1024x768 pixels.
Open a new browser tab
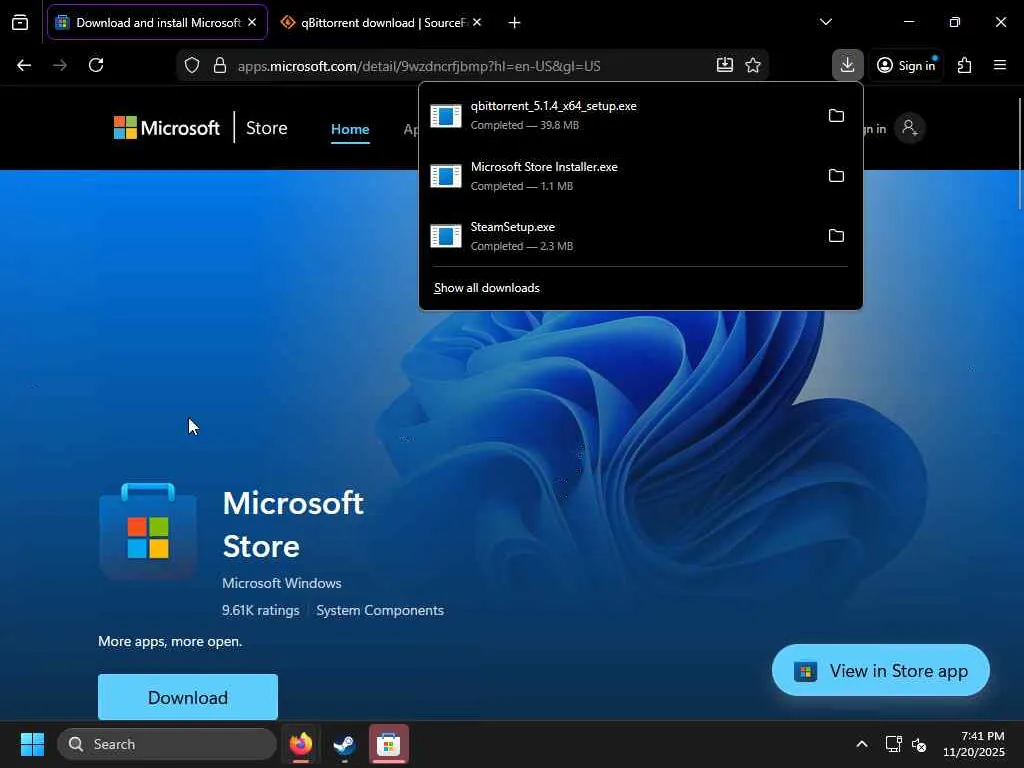coord(515,23)
